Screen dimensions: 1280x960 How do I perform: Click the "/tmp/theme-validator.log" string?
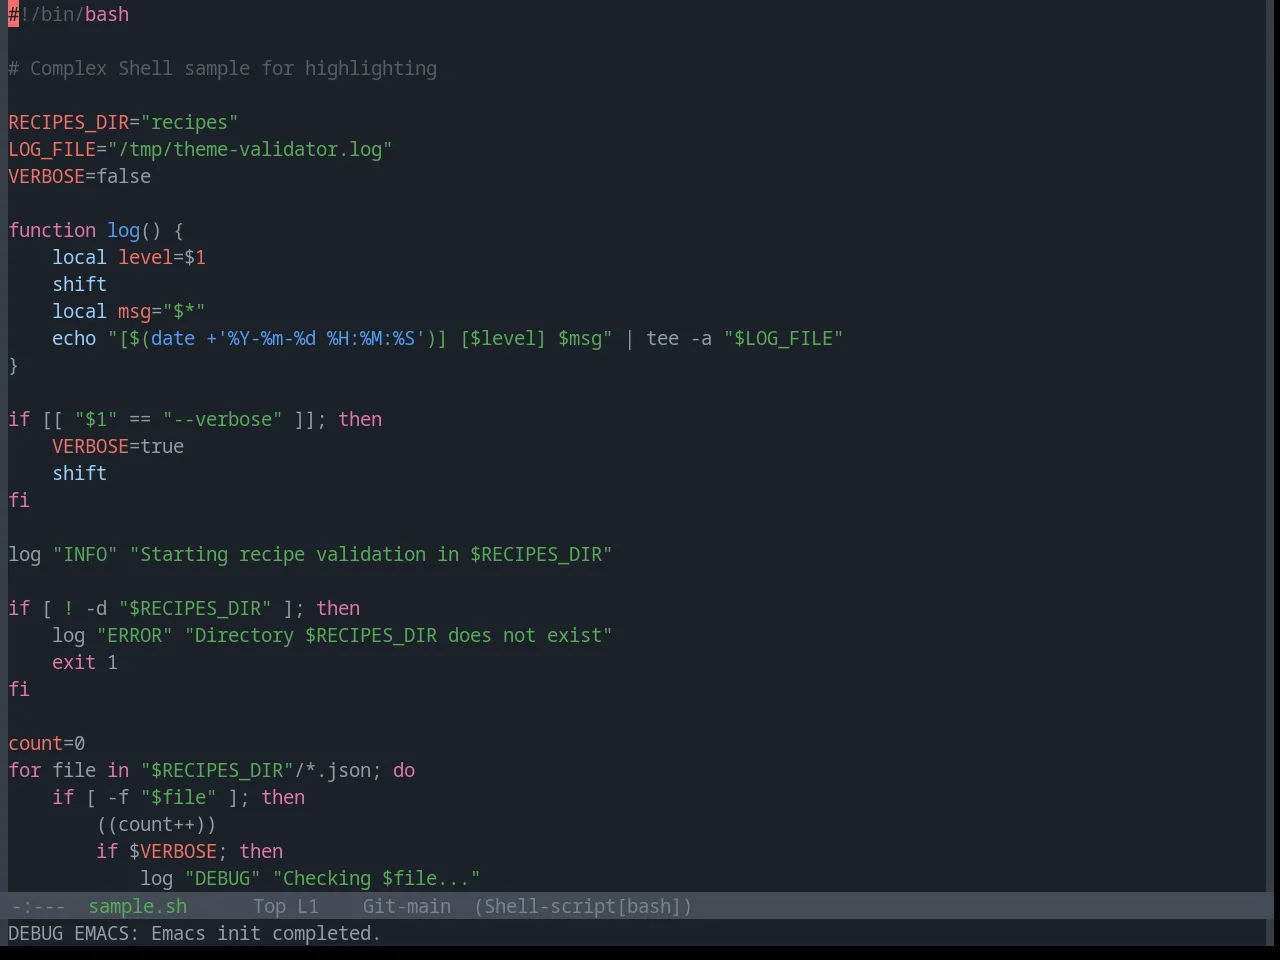click(x=250, y=150)
